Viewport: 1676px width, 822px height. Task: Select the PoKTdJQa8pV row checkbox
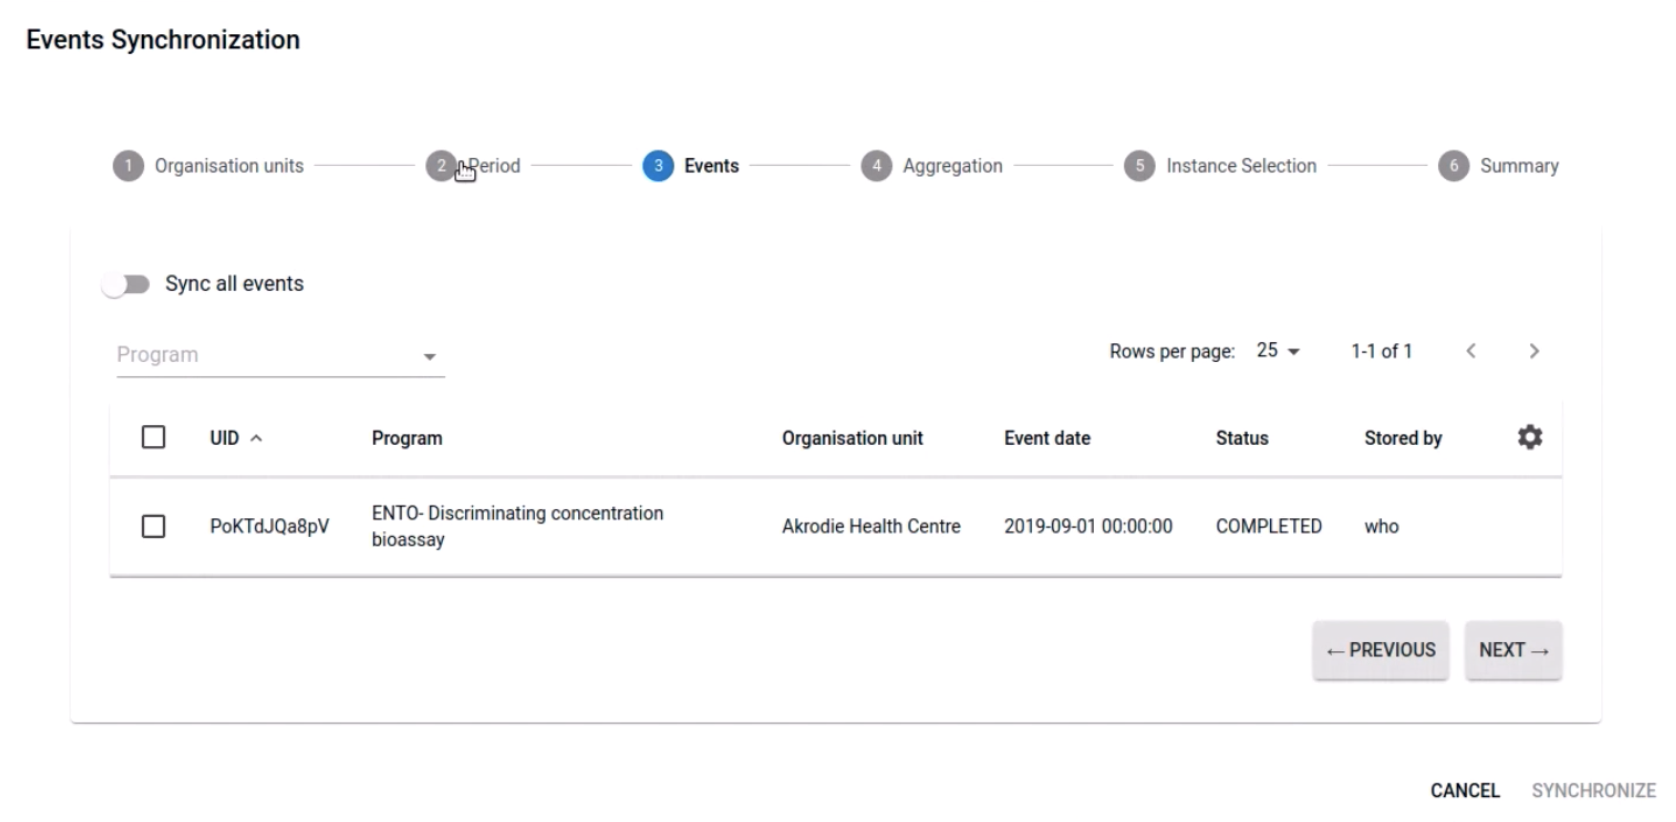(153, 526)
